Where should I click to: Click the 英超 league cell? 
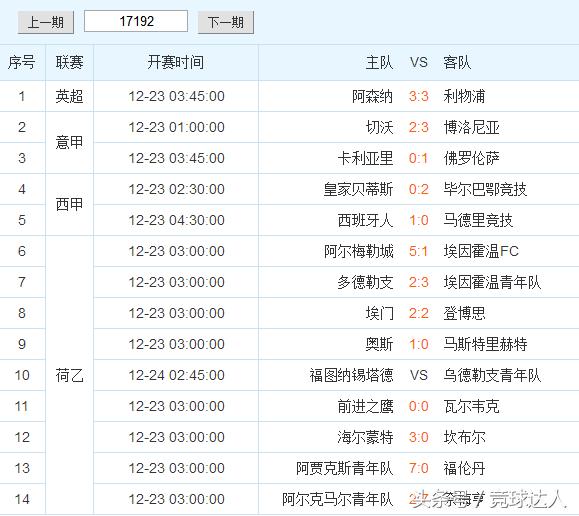pyautogui.click(x=69, y=96)
